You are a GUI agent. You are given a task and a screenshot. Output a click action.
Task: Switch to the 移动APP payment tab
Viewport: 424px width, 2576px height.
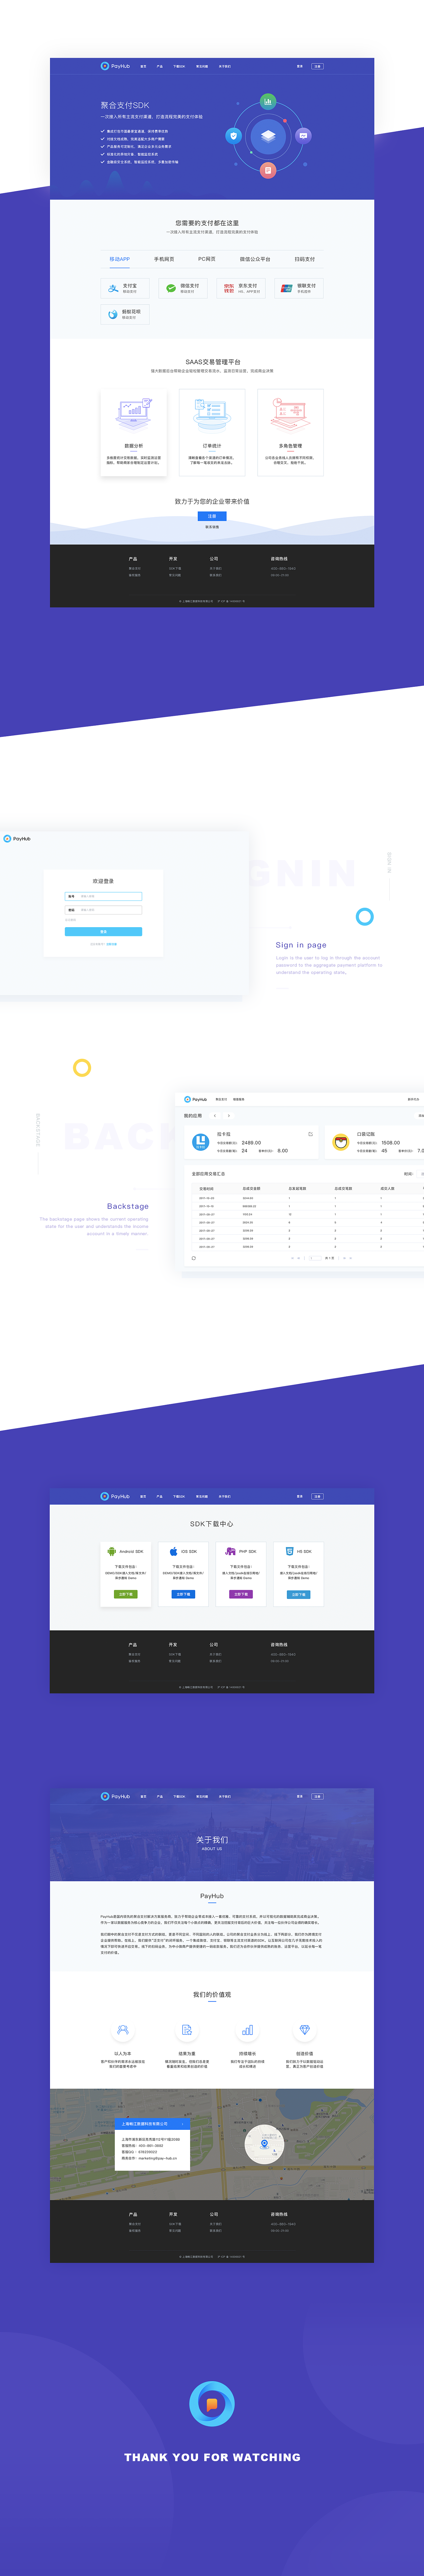click(x=120, y=259)
